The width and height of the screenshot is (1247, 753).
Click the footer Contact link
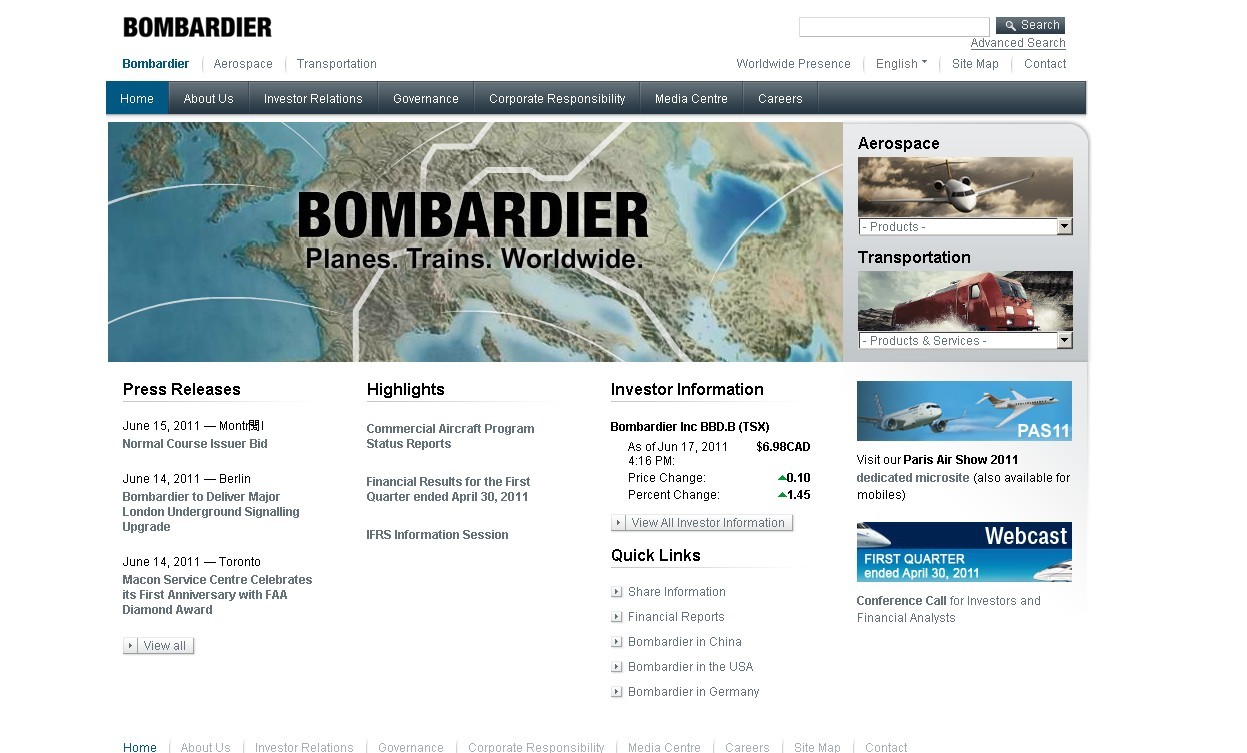(x=886, y=747)
